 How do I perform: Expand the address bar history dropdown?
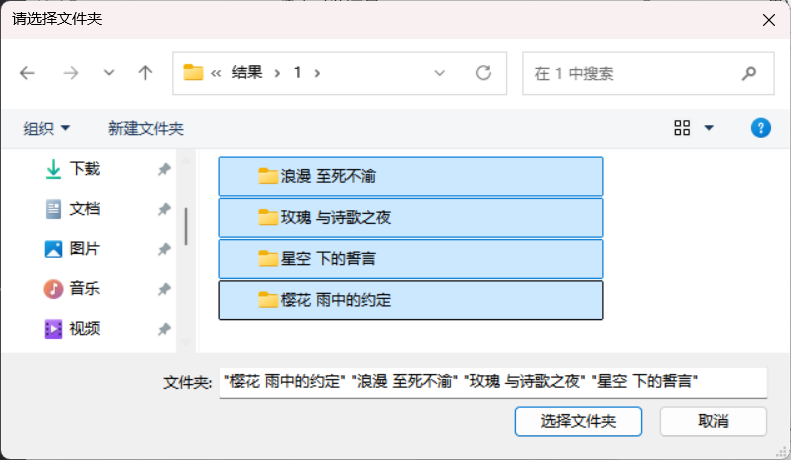[x=440, y=73]
